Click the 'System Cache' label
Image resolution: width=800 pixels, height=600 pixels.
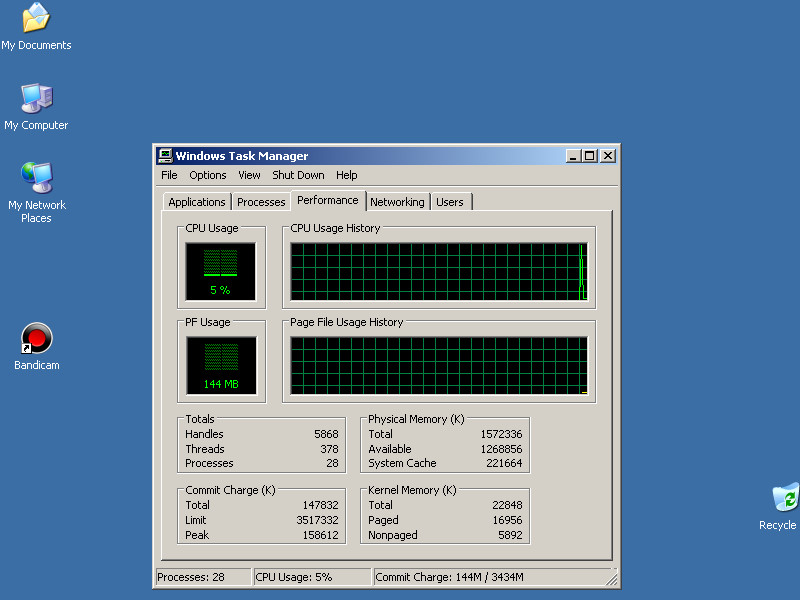(402, 463)
